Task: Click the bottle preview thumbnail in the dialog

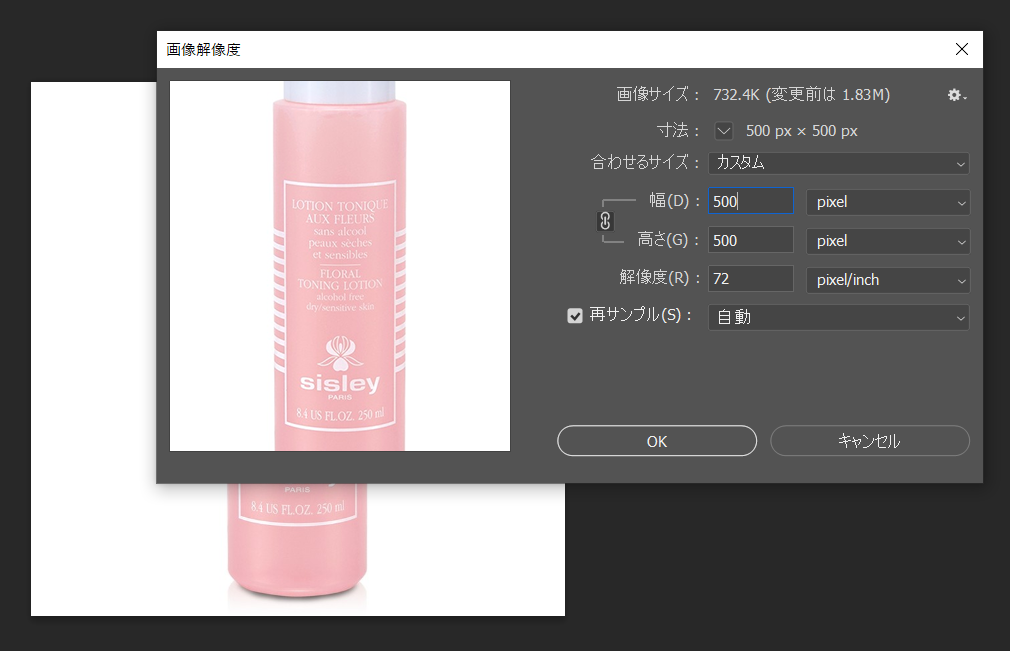Action: pyautogui.click(x=340, y=266)
